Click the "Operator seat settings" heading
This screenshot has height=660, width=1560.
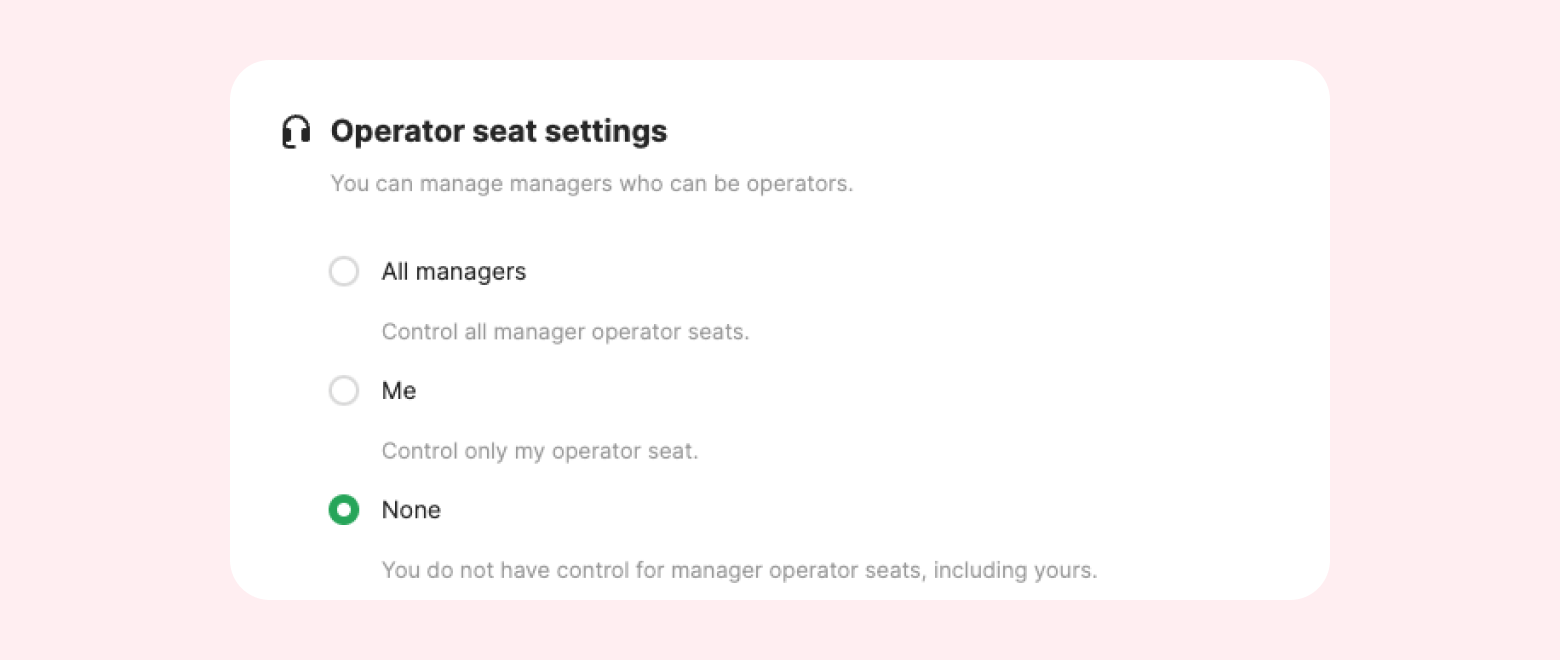pyautogui.click(x=498, y=132)
